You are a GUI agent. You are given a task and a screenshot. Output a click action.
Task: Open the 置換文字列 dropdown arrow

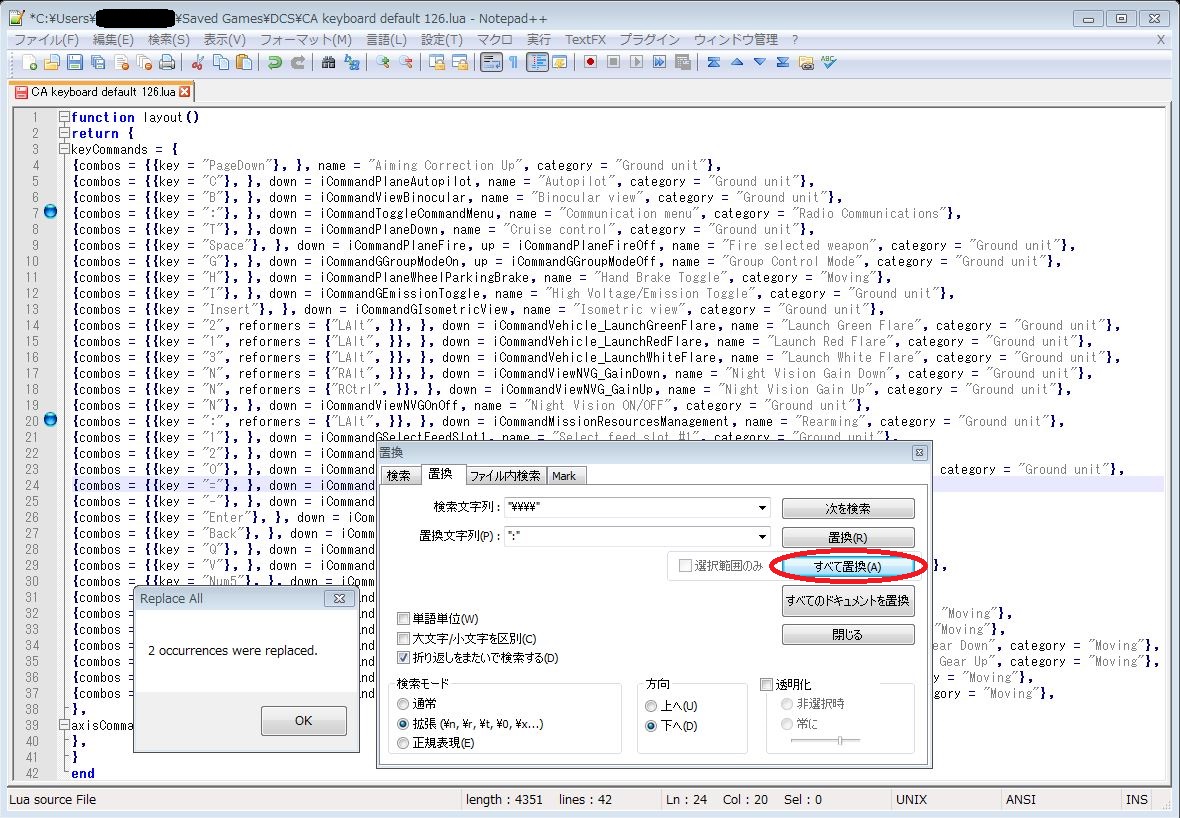click(x=763, y=537)
